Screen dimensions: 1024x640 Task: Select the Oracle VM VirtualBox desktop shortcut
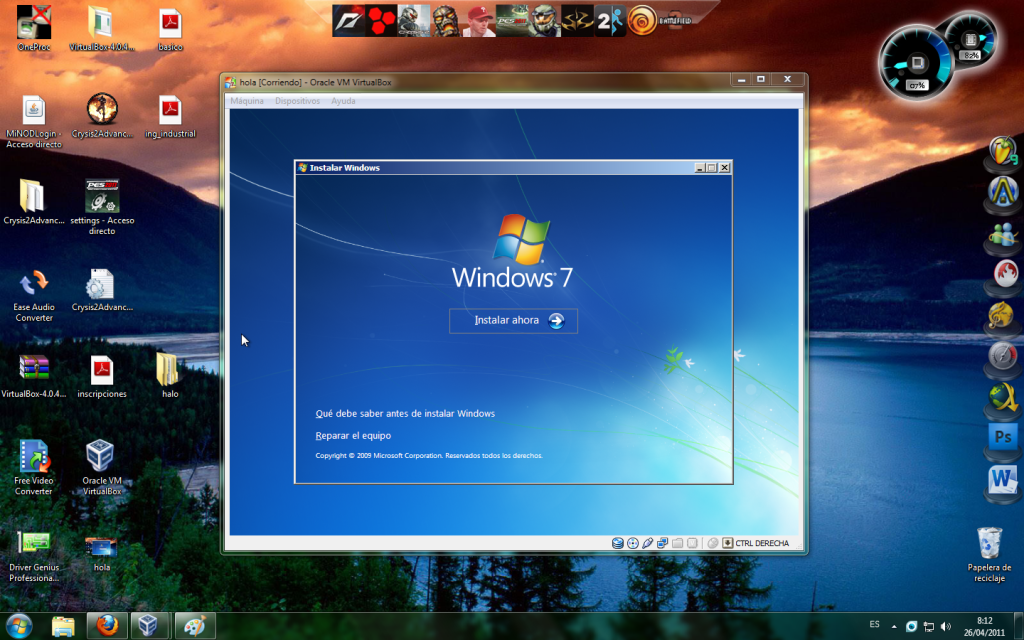tap(101, 467)
